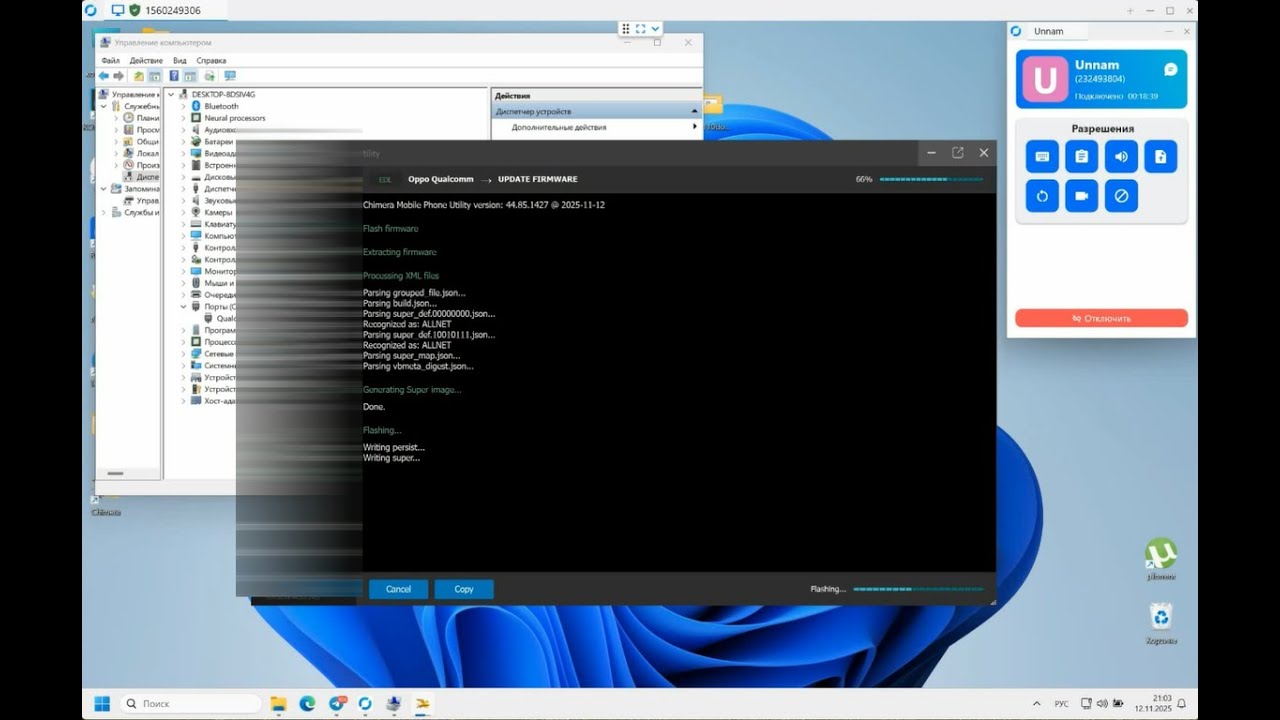Image resolution: width=1280 pixels, height=720 pixels.
Task: Cancel the firmware flashing
Action: (398, 589)
